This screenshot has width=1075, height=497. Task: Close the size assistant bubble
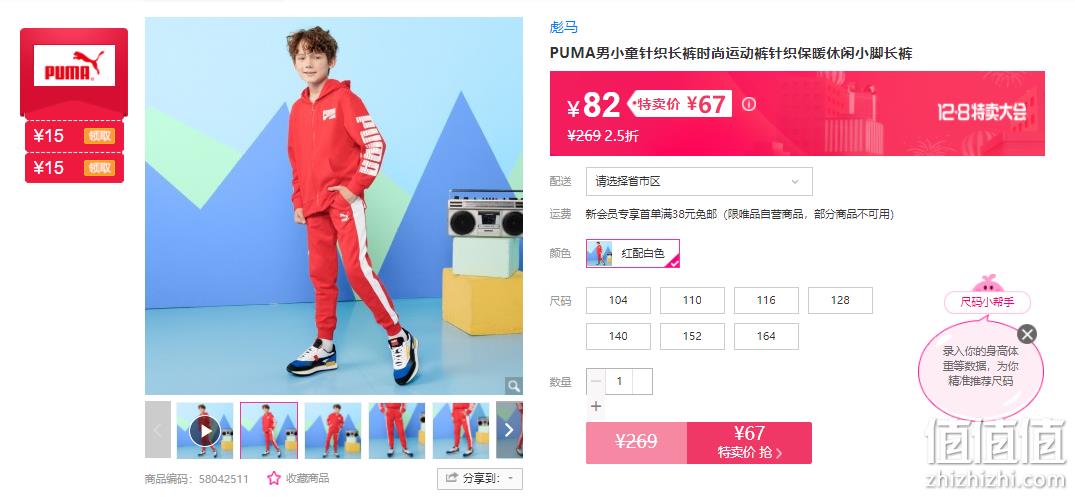click(x=1026, y=335)
